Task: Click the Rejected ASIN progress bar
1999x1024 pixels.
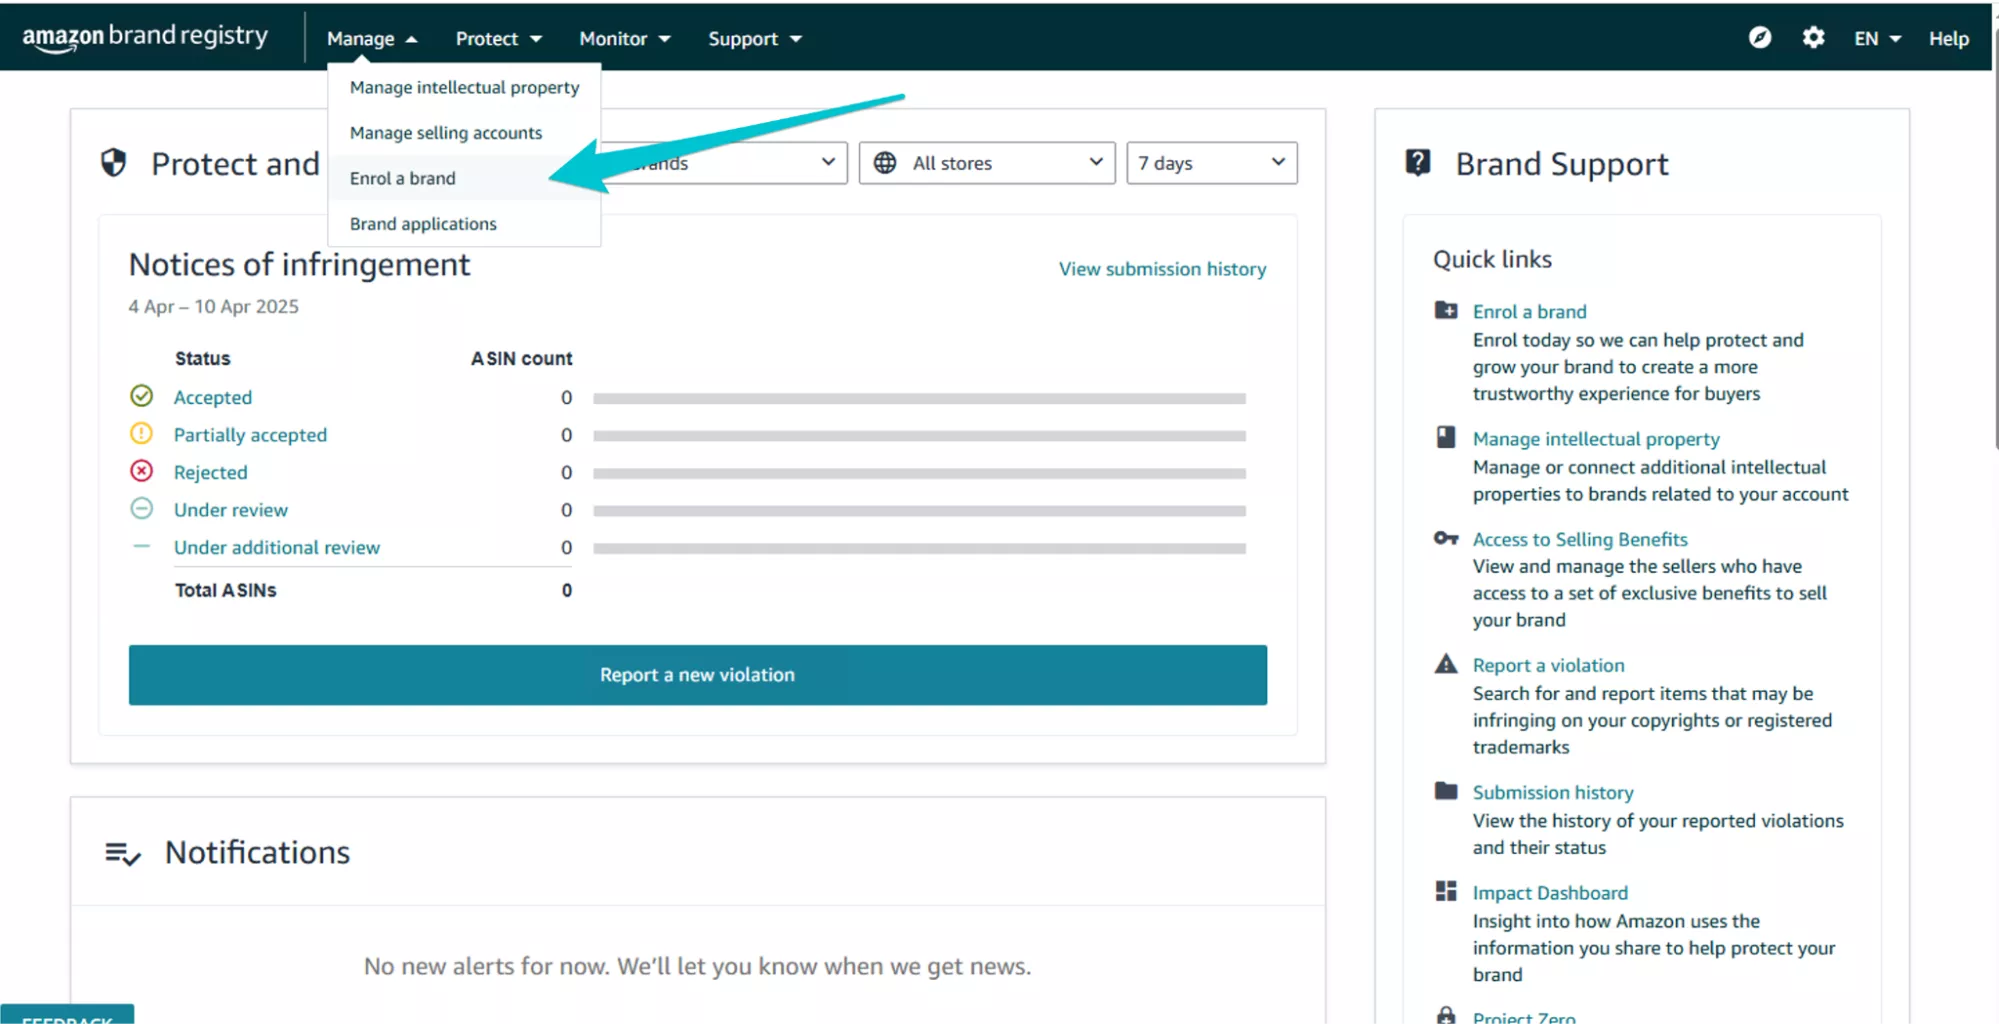Action: pyautogui.click(x=919, y=473)
